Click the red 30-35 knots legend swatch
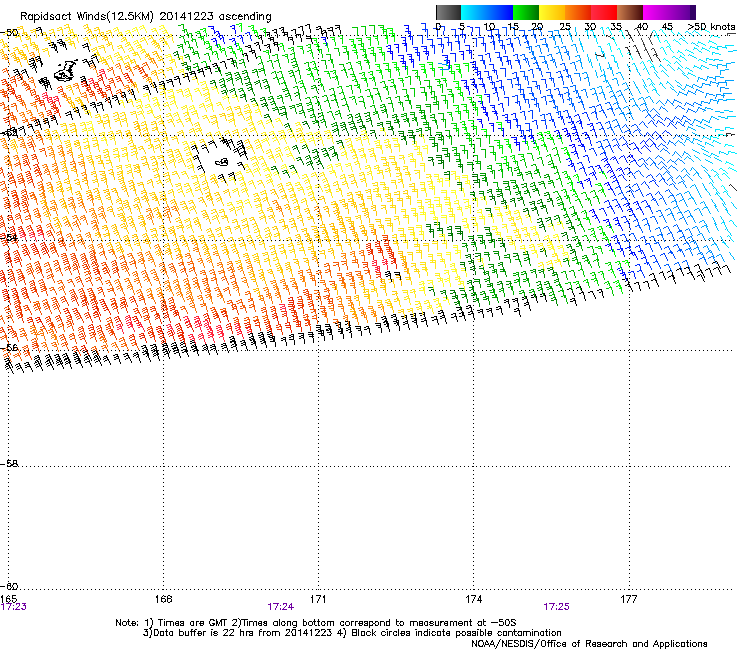The height and width of the screenshot is (650, 740). pos(604,12)
